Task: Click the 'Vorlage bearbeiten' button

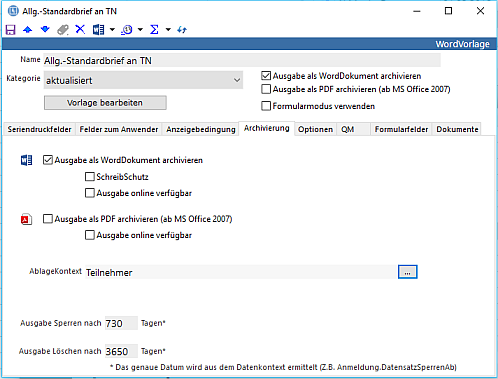Action: tap(105, 103)
